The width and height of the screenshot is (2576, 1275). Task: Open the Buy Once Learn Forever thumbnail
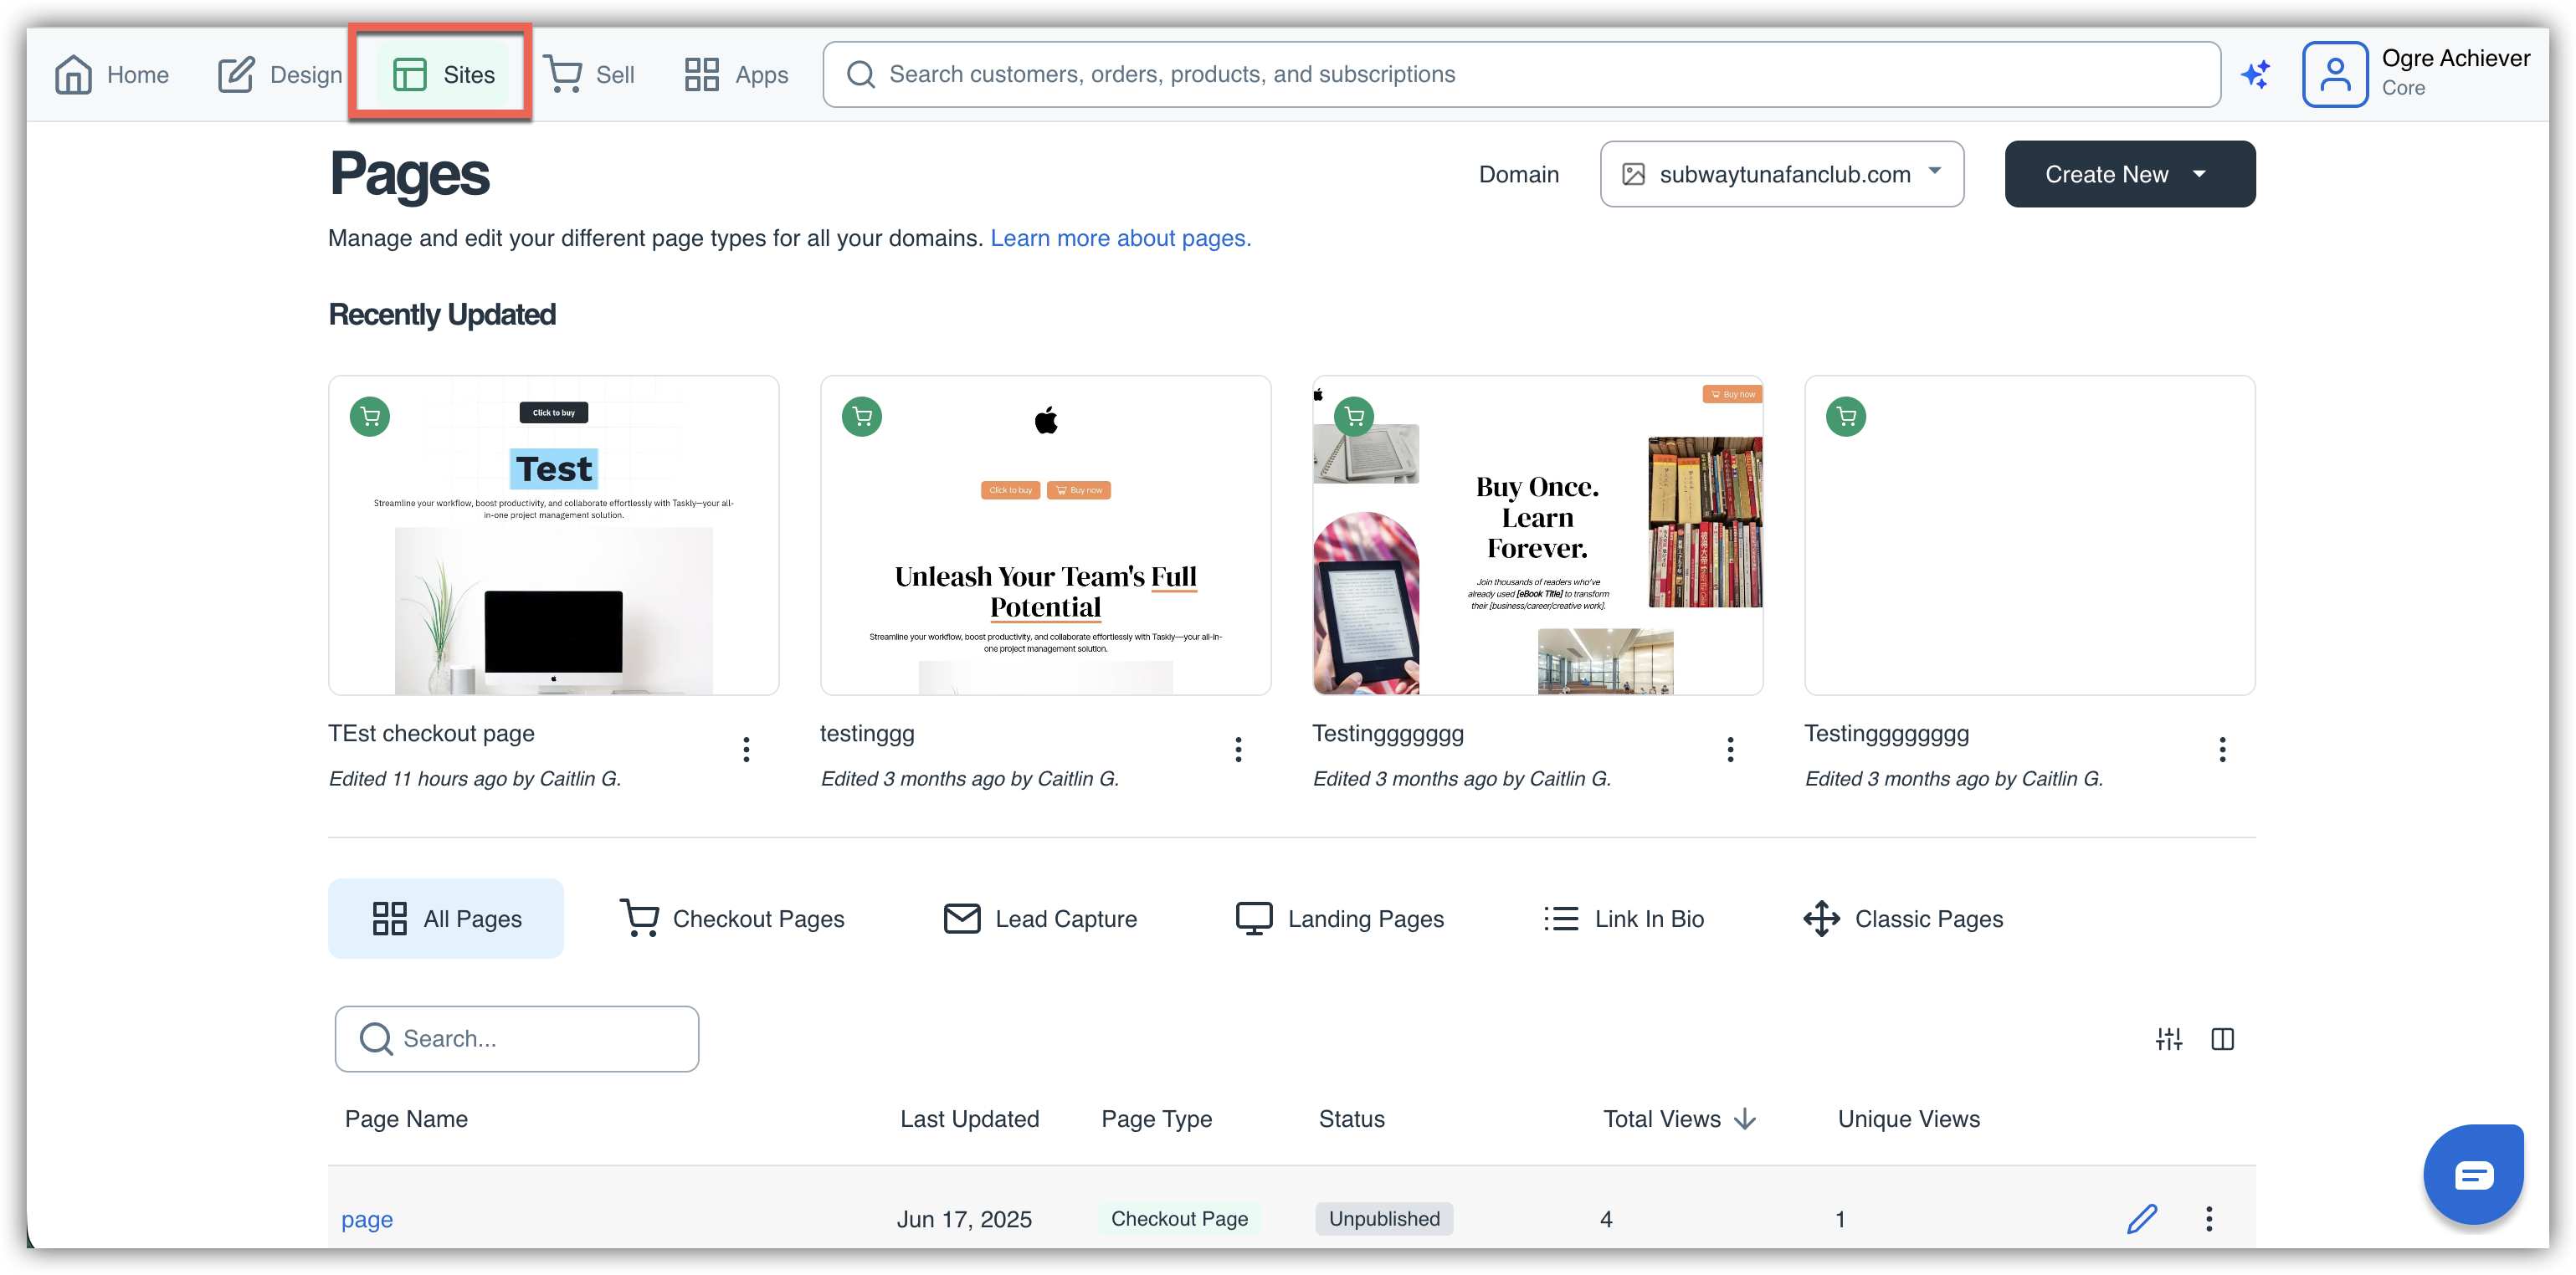(x=1537, y=535)
